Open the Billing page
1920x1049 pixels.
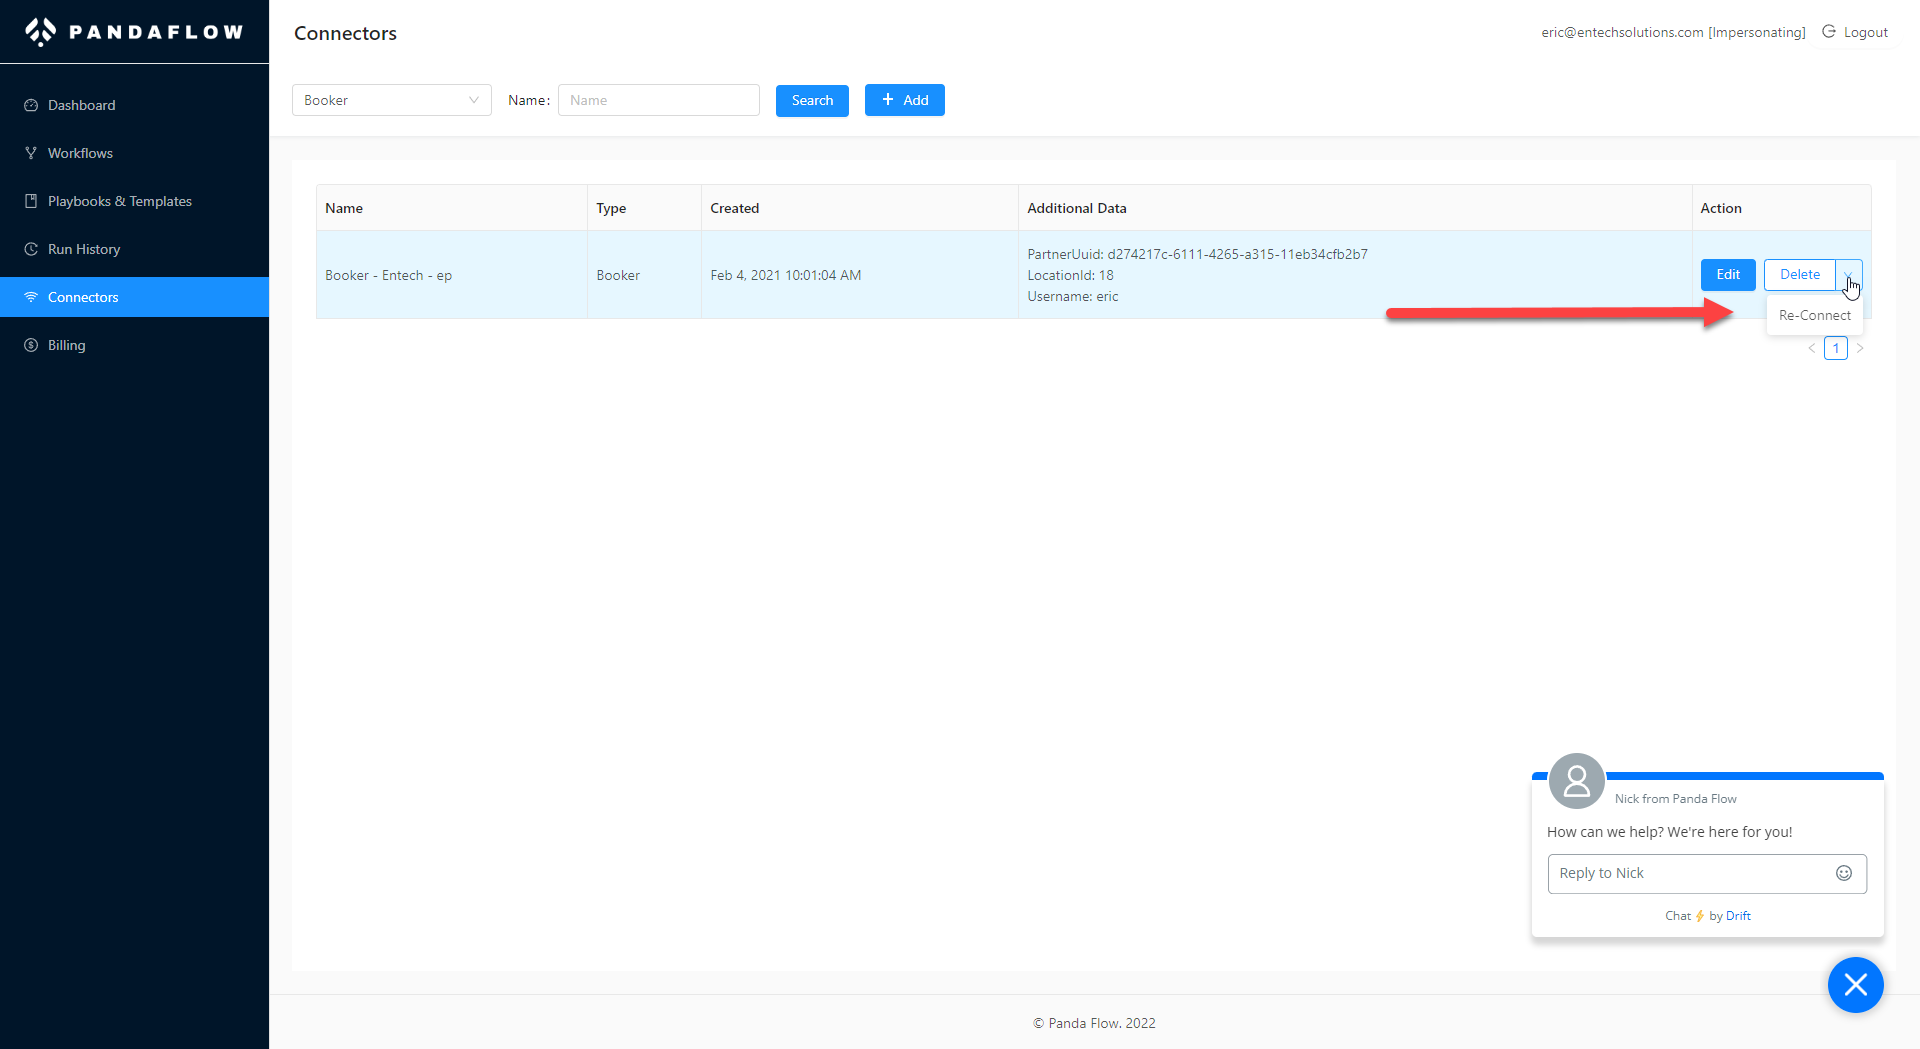click(134, 345)
